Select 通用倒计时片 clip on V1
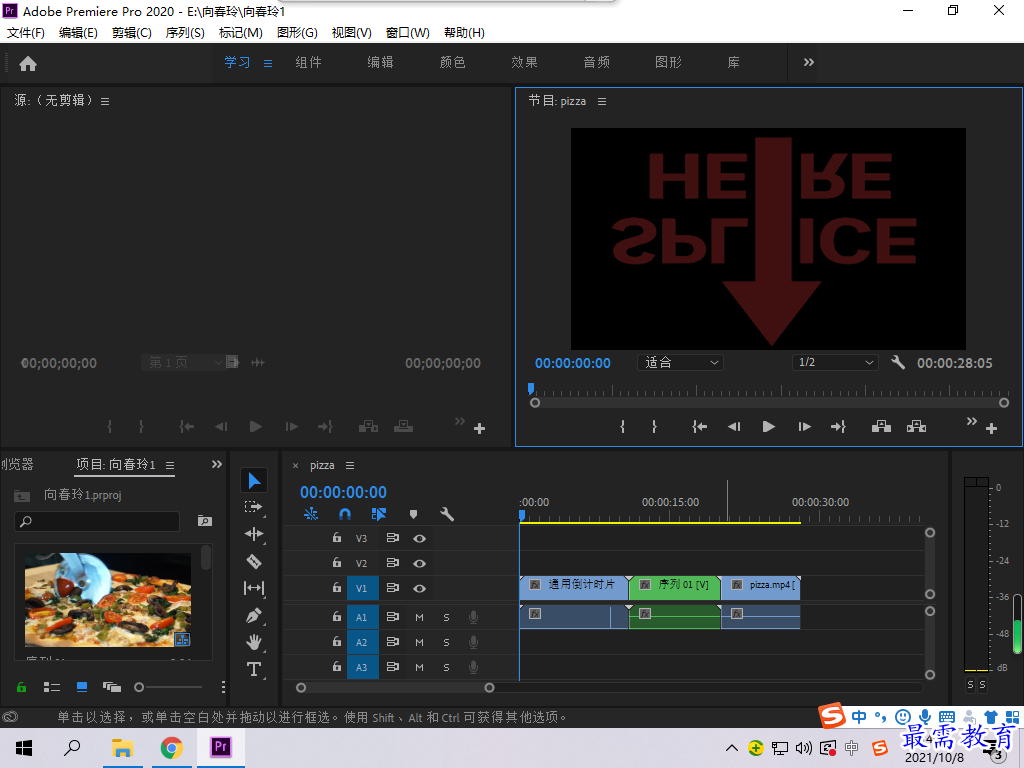 point(573,588)
